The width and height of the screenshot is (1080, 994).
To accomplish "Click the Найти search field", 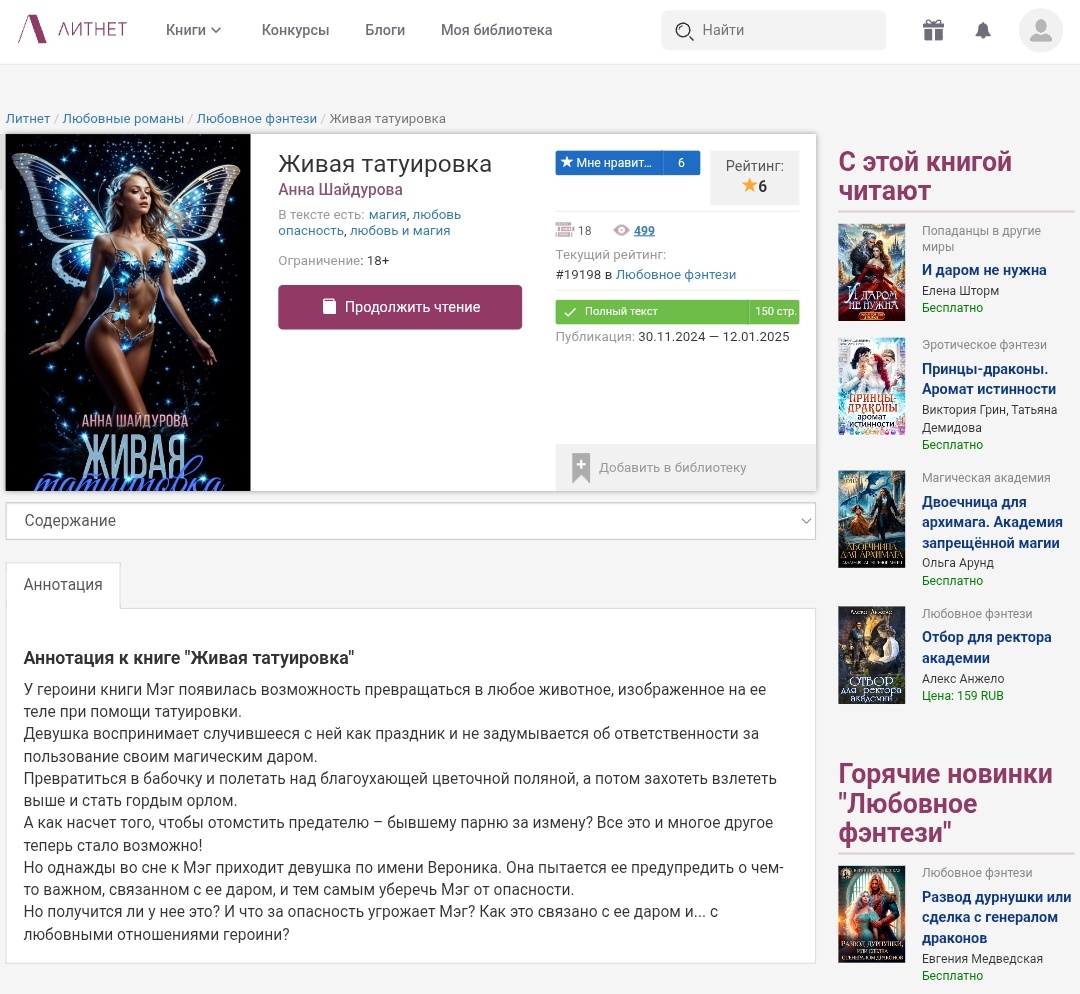I will click(773, 30).
